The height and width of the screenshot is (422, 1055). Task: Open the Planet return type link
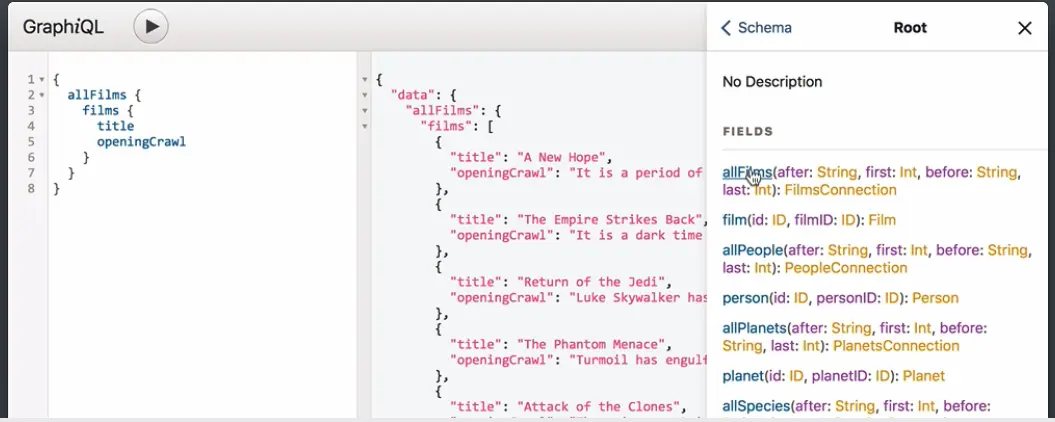(924, 376)
